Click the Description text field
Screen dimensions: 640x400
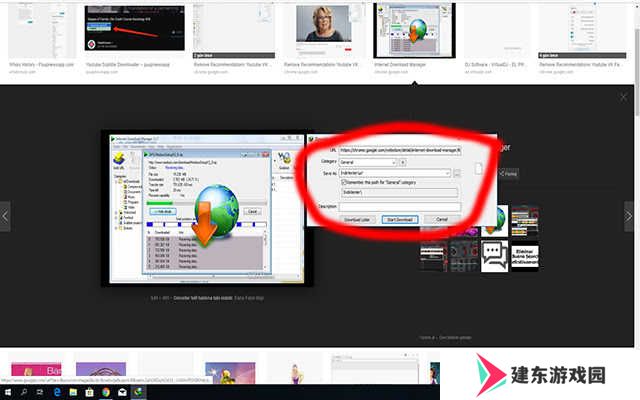(400, 207)
